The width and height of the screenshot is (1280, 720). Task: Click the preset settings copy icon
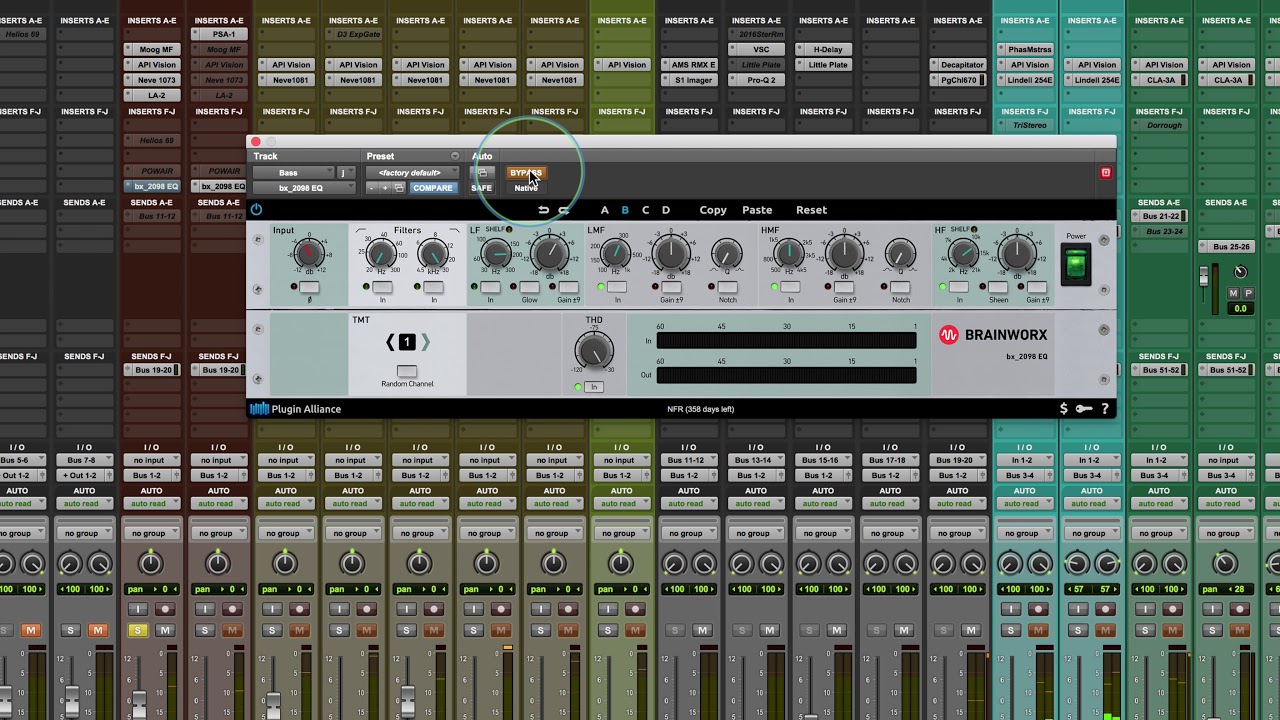(399, 188)
